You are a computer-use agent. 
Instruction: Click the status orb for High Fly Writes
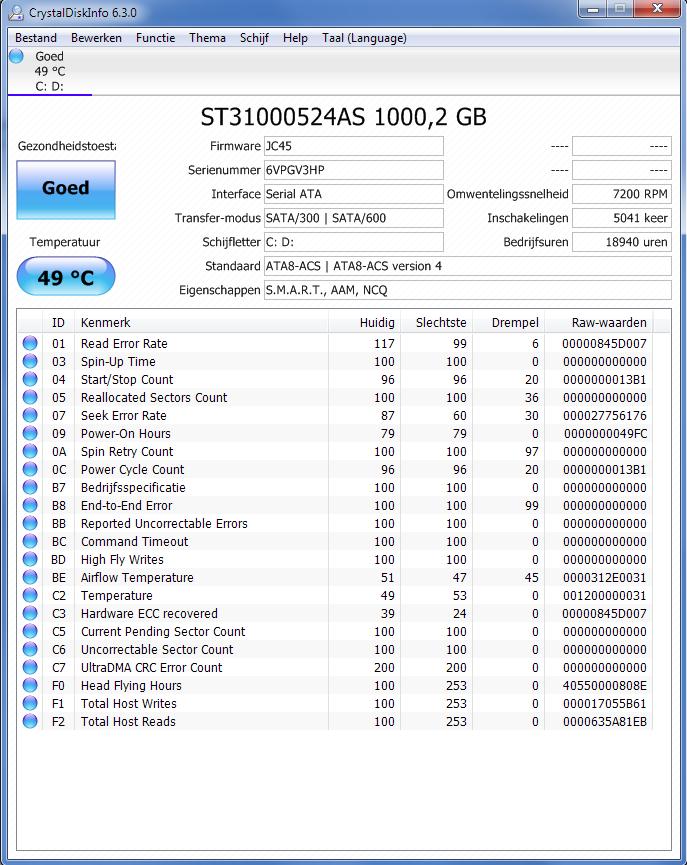click(x=30, y=559)
